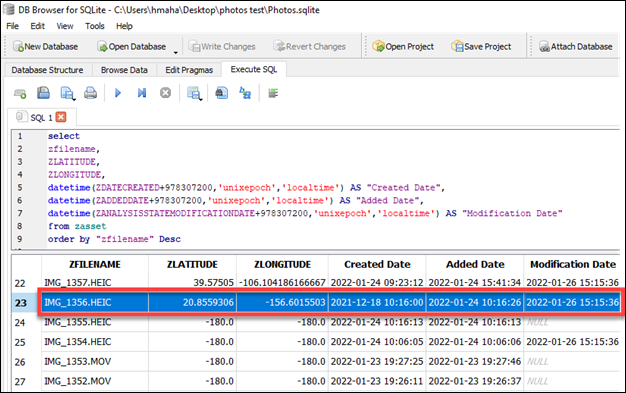
Task: Execute current line with step icon
Action: coord(142,93)
